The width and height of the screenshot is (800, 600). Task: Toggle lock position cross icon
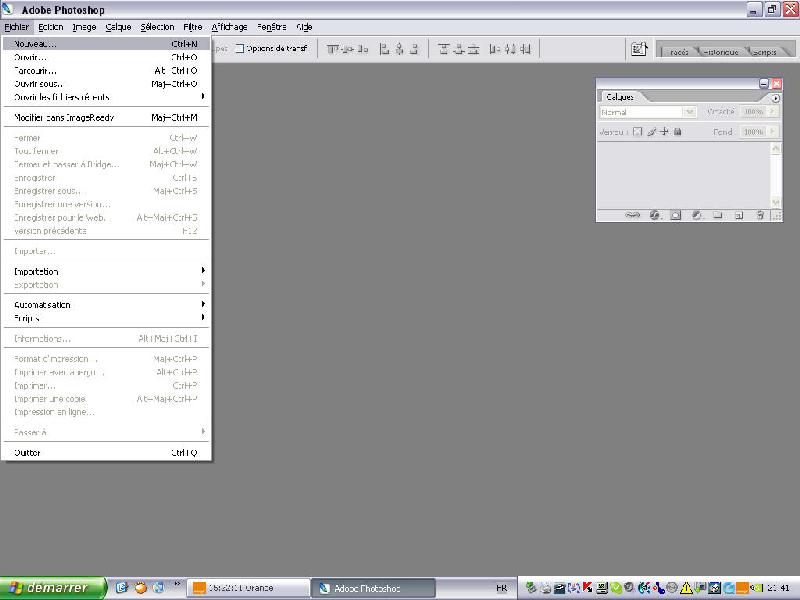click(664, 132)
